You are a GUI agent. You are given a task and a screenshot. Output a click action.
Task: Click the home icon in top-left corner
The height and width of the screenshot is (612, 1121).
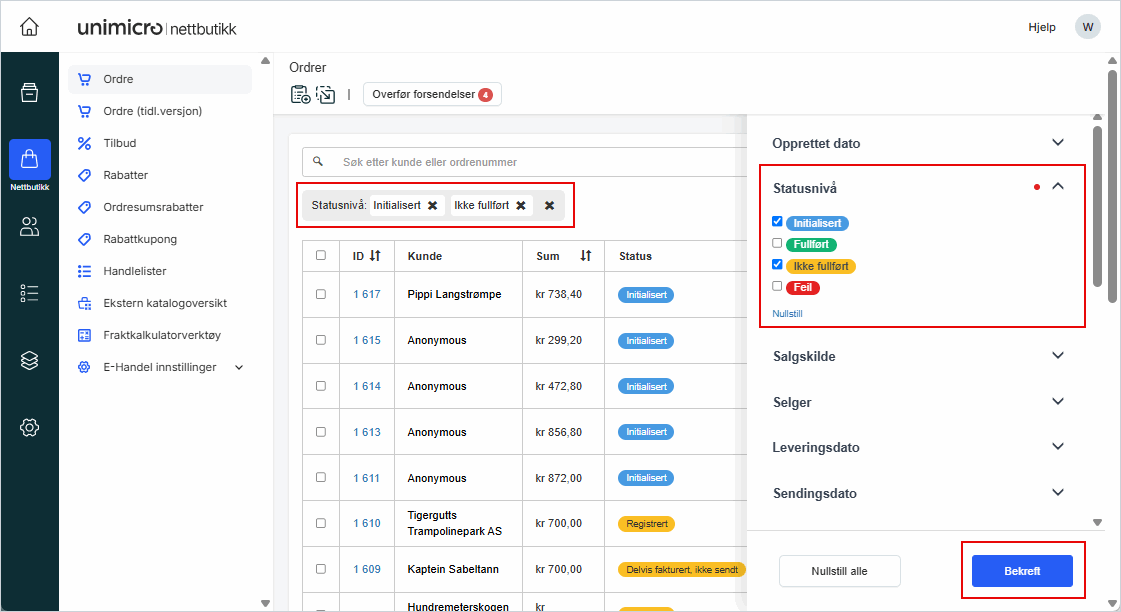click(29, 27)
